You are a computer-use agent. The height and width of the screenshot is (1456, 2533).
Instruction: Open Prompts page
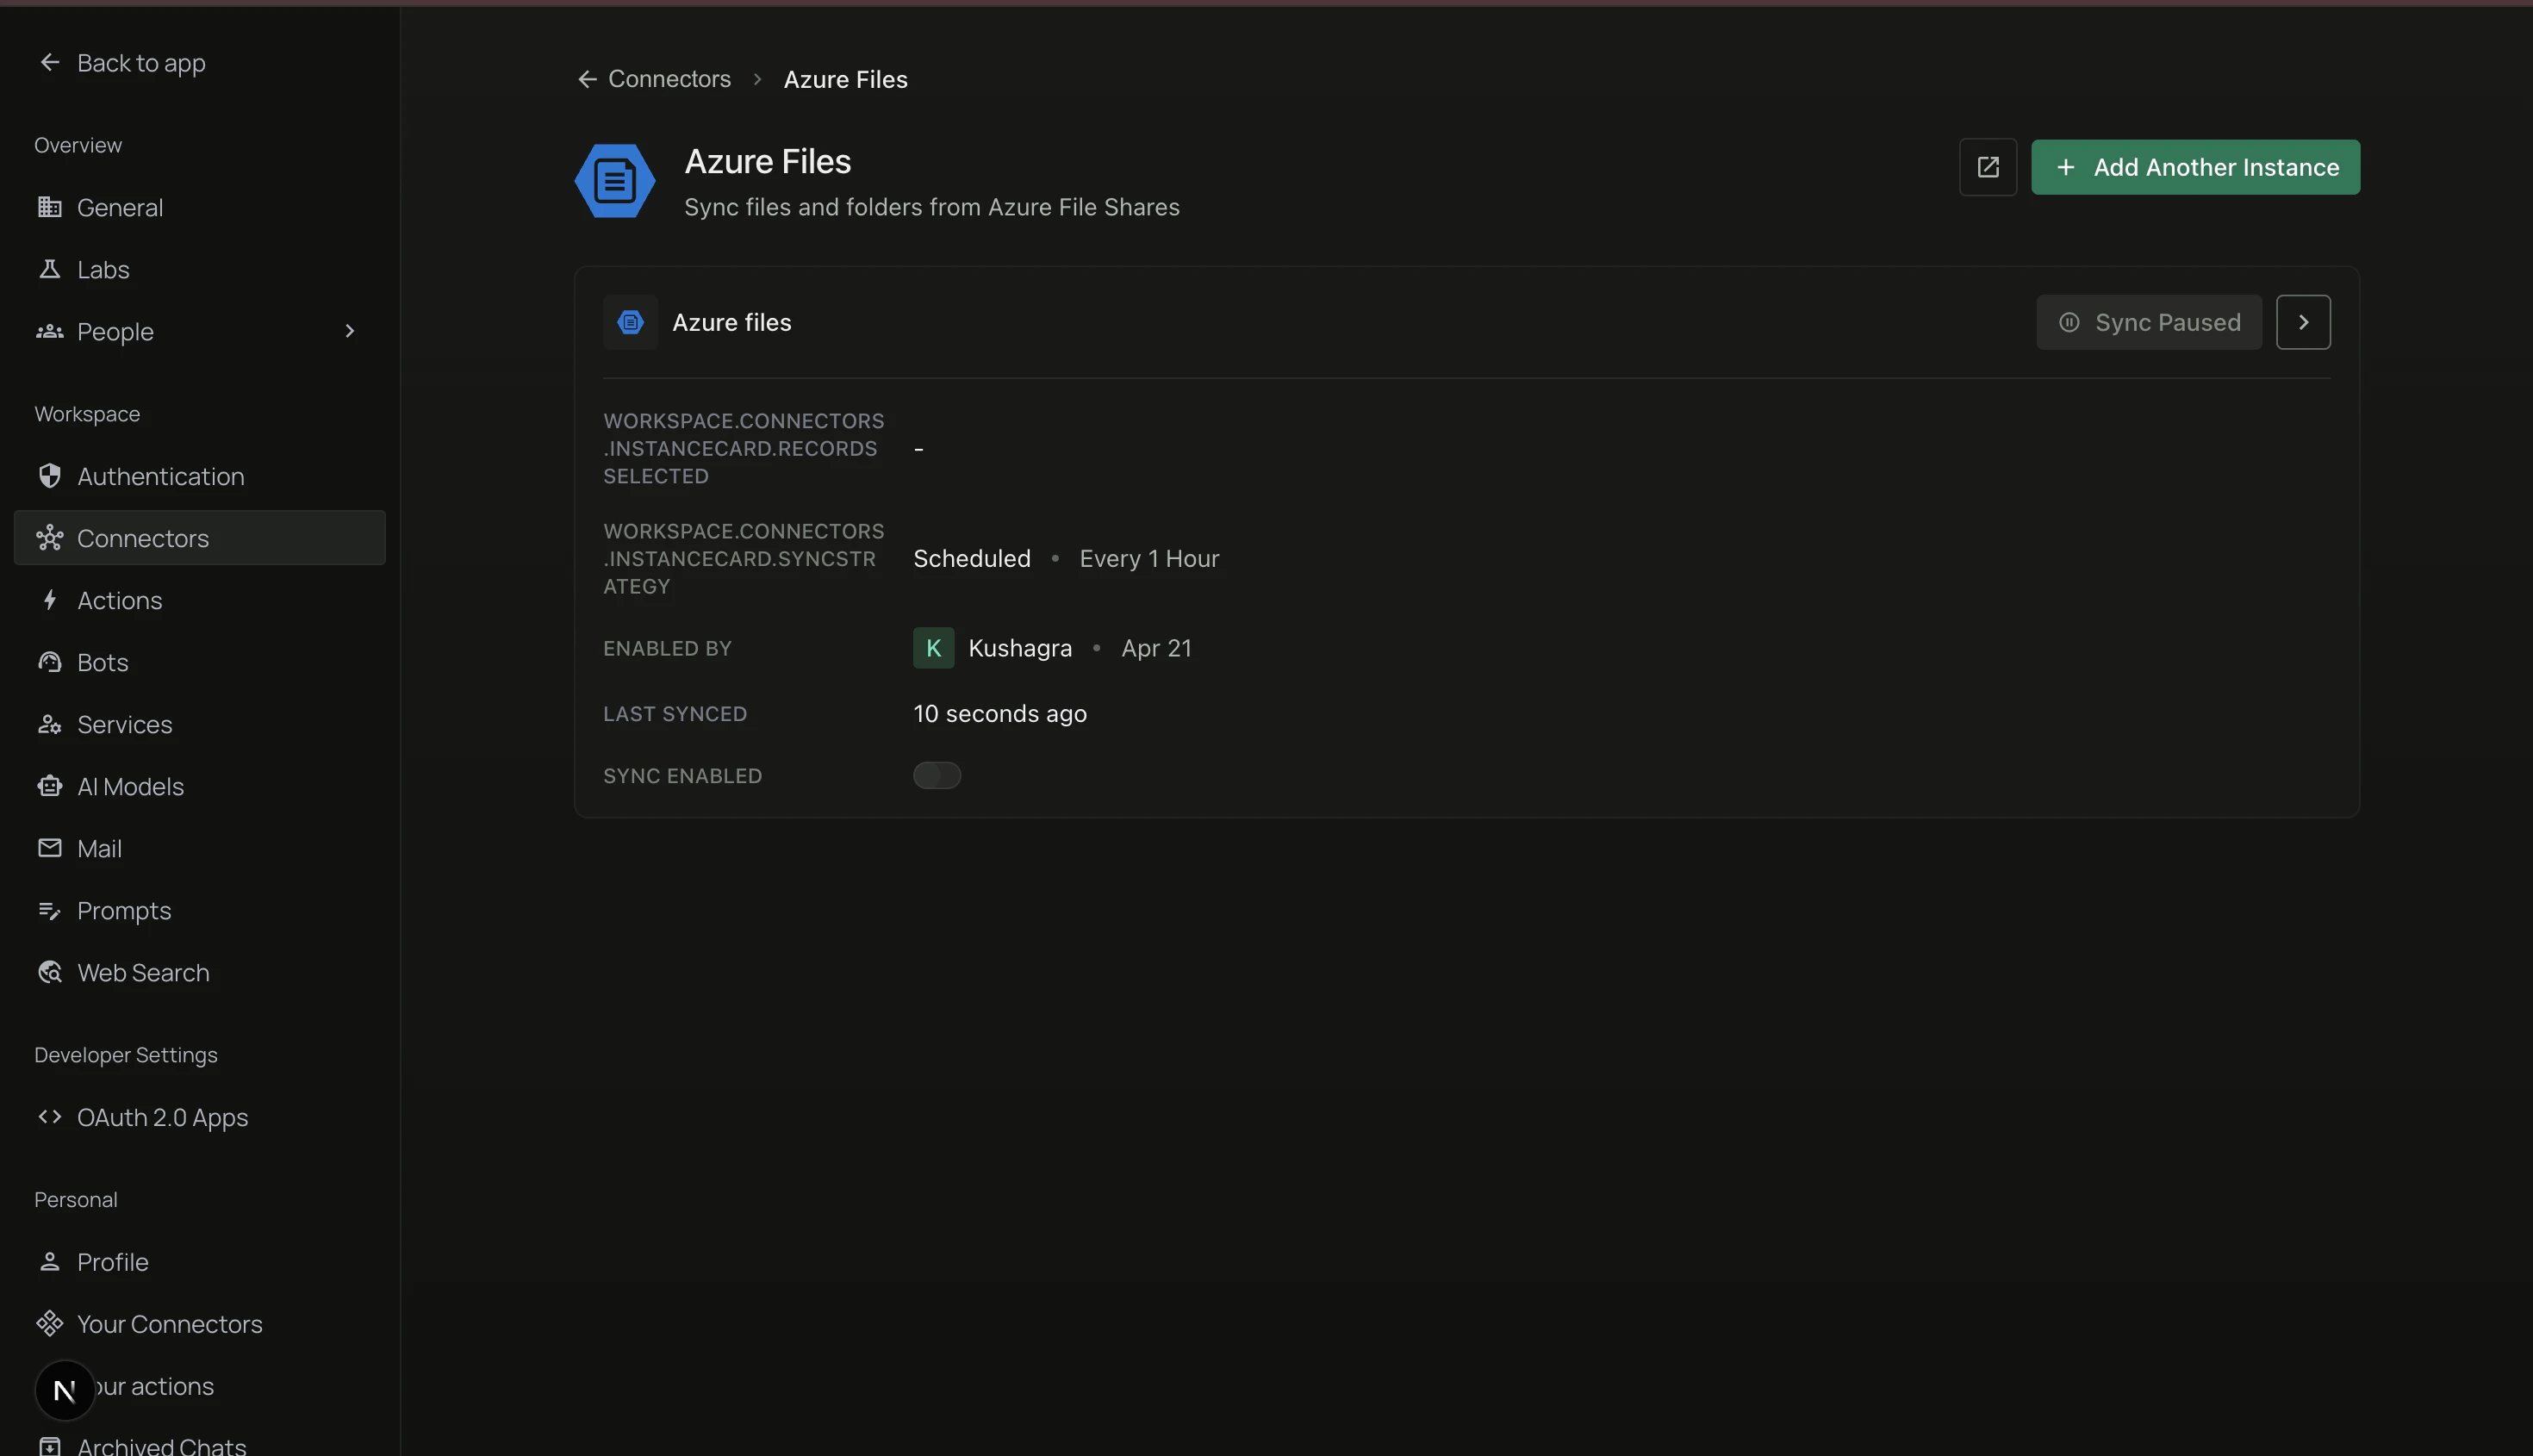point(200,910)
